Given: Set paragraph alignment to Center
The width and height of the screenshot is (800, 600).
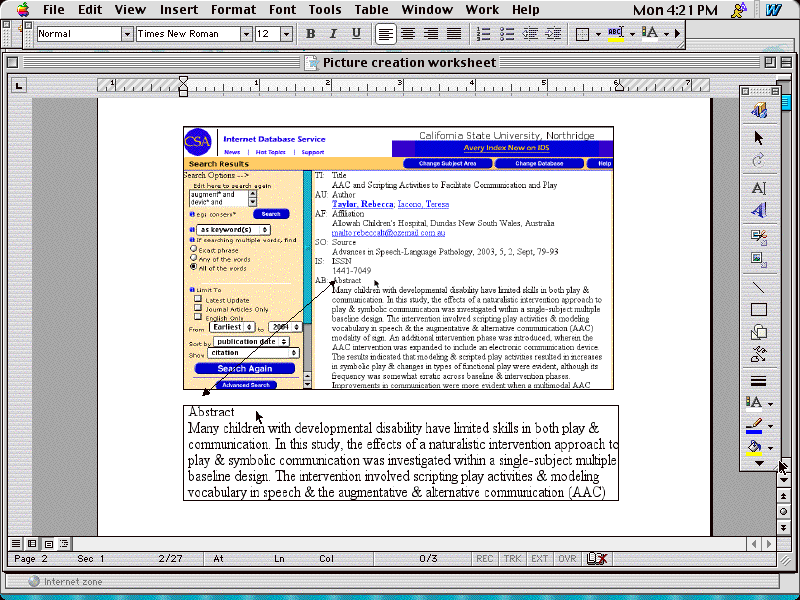Looking at the screenshot, I should click(x=408, y=34).
